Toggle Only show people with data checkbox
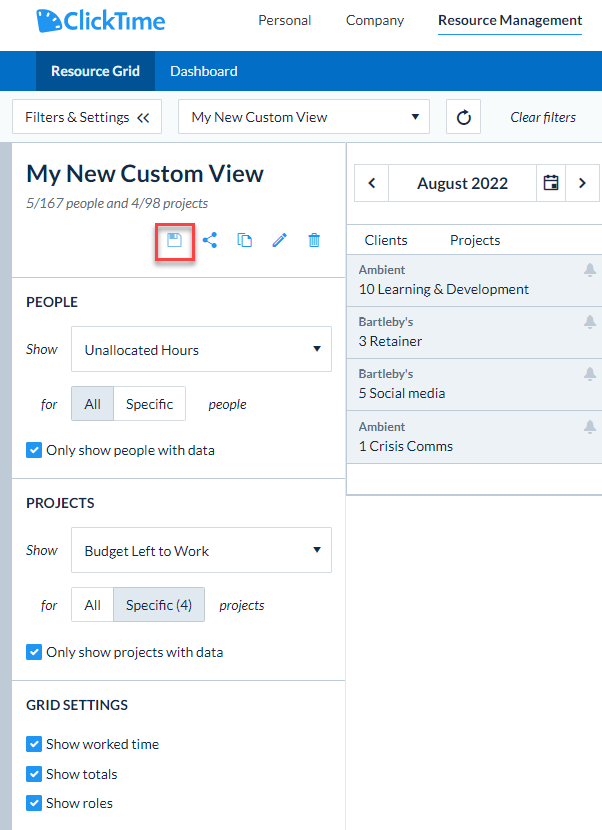 (x=34, y=450)
